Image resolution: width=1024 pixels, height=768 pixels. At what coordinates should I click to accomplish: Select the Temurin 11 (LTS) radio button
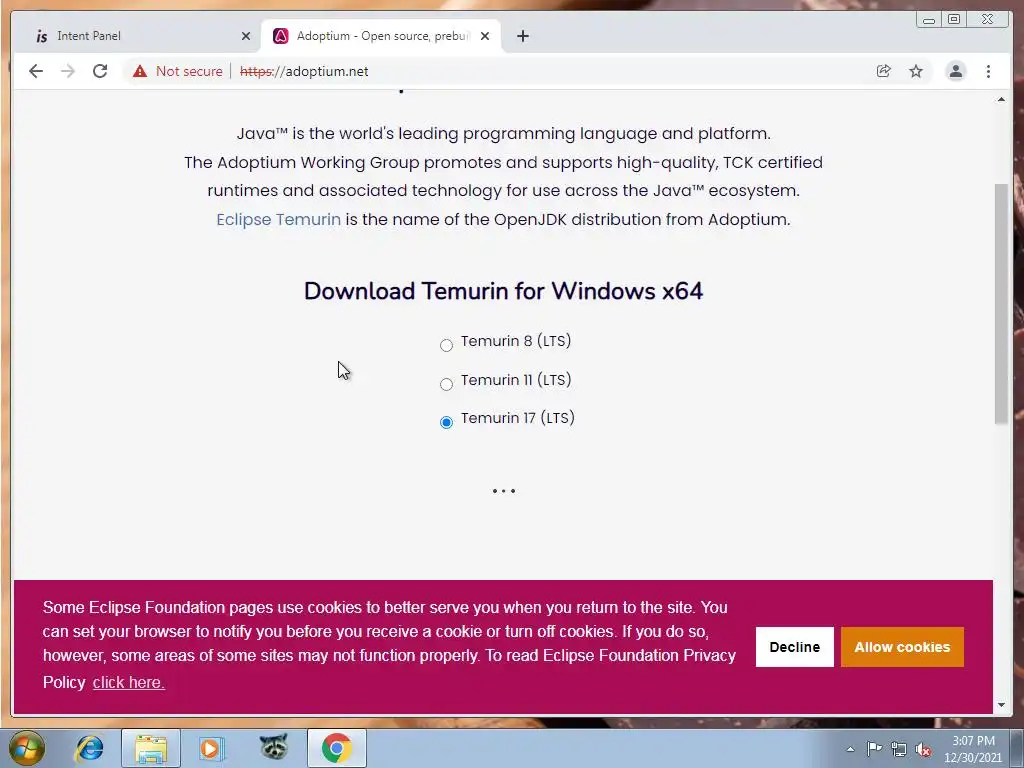(446, 384)
